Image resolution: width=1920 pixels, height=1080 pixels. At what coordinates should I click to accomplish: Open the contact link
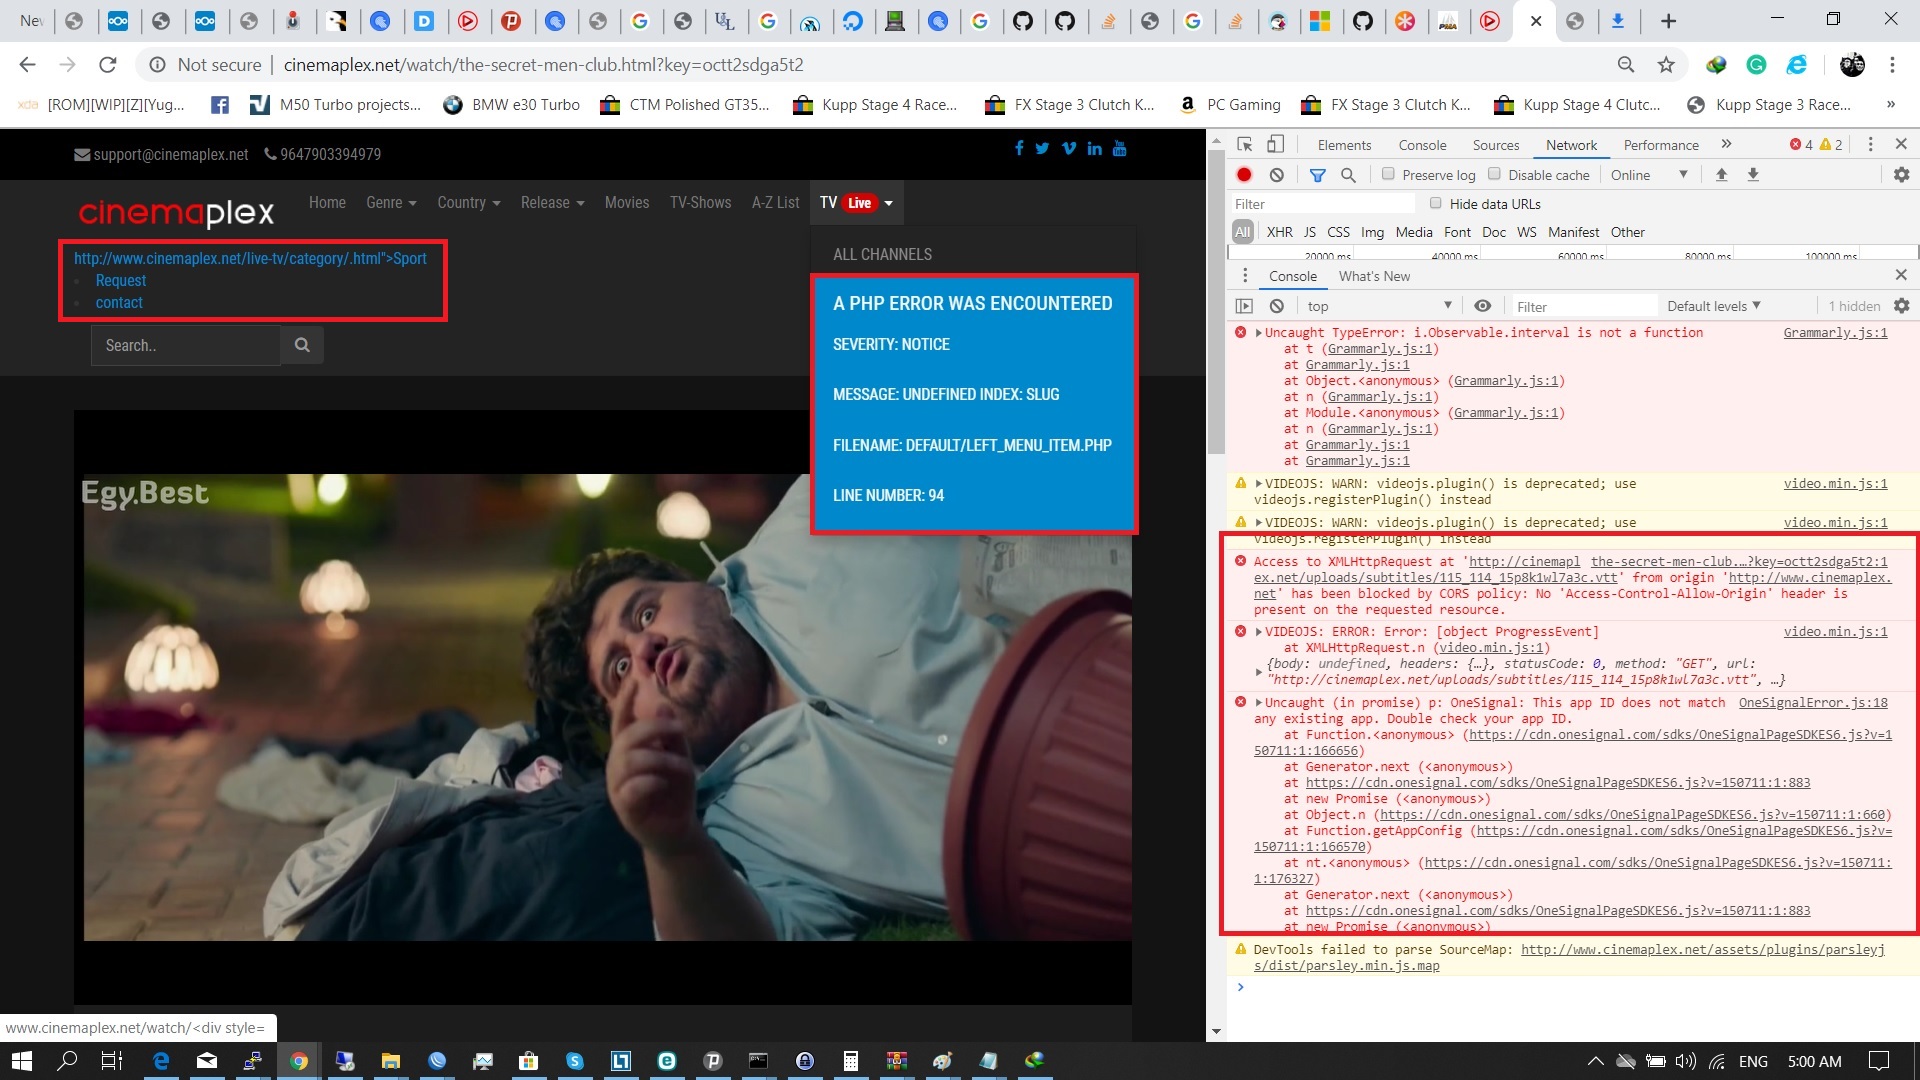point(119,303)
